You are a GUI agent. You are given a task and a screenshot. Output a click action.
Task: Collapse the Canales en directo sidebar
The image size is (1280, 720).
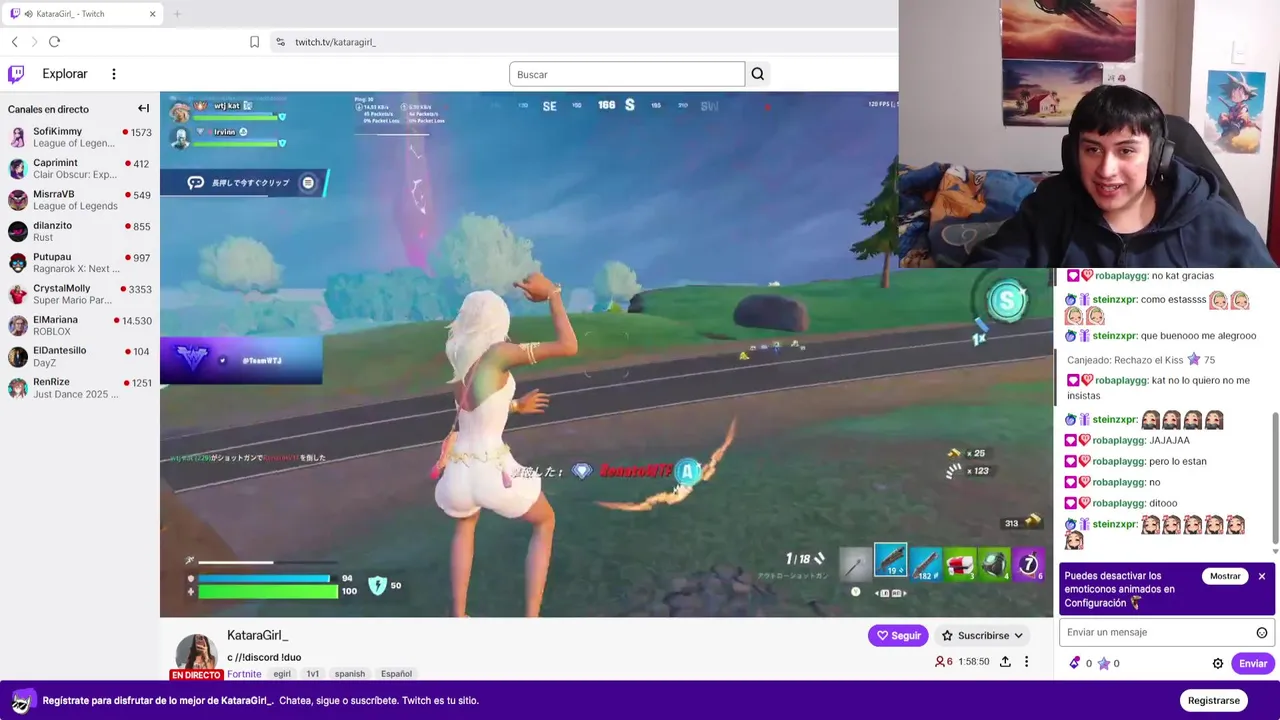143,108
